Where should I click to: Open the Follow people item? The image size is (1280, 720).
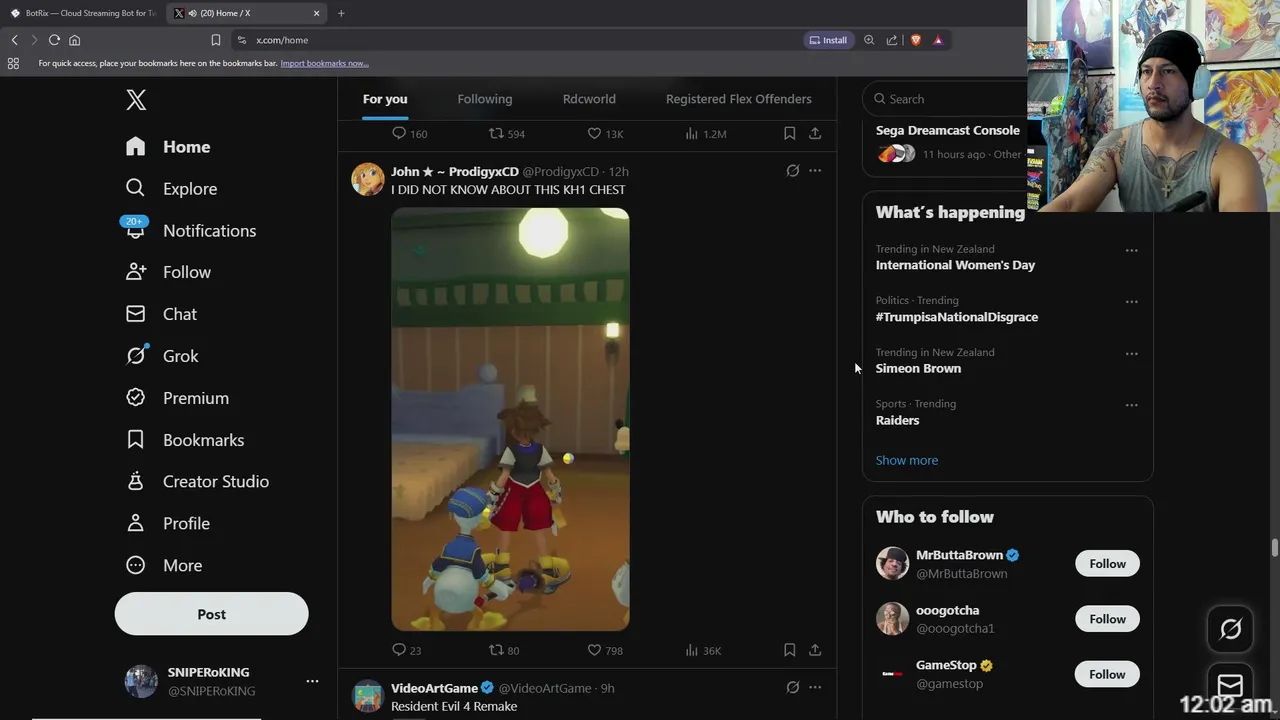tap(168, 272)
